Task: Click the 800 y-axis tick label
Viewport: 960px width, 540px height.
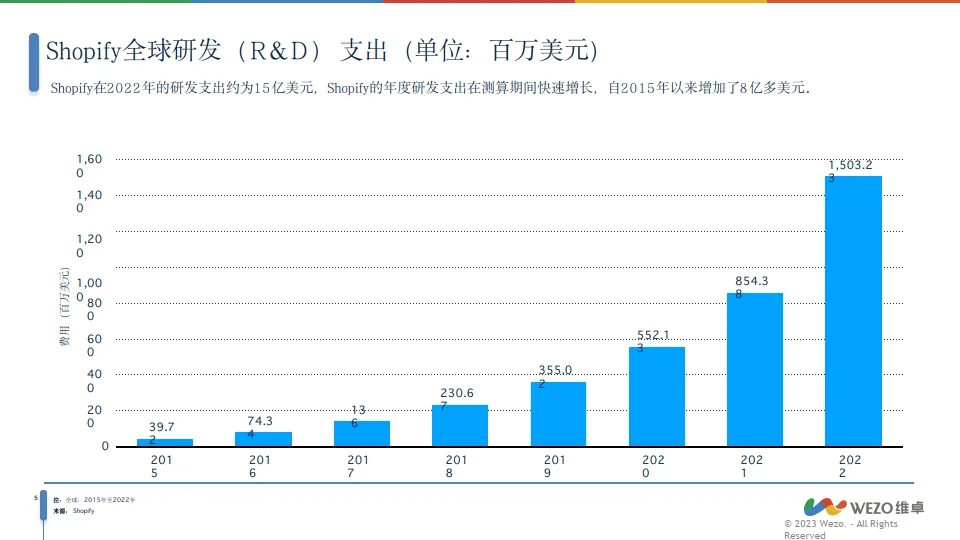Action: 94,309
